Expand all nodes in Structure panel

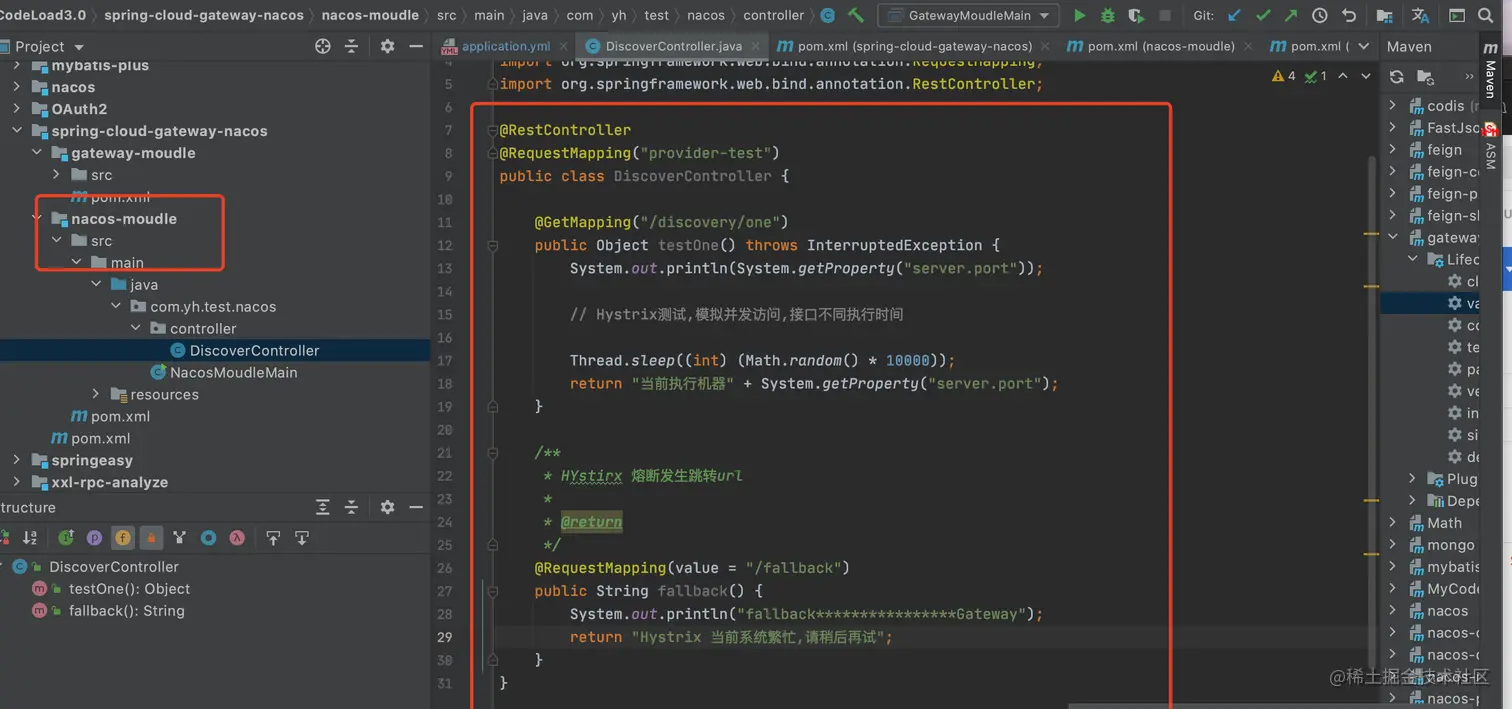(322, 507)
